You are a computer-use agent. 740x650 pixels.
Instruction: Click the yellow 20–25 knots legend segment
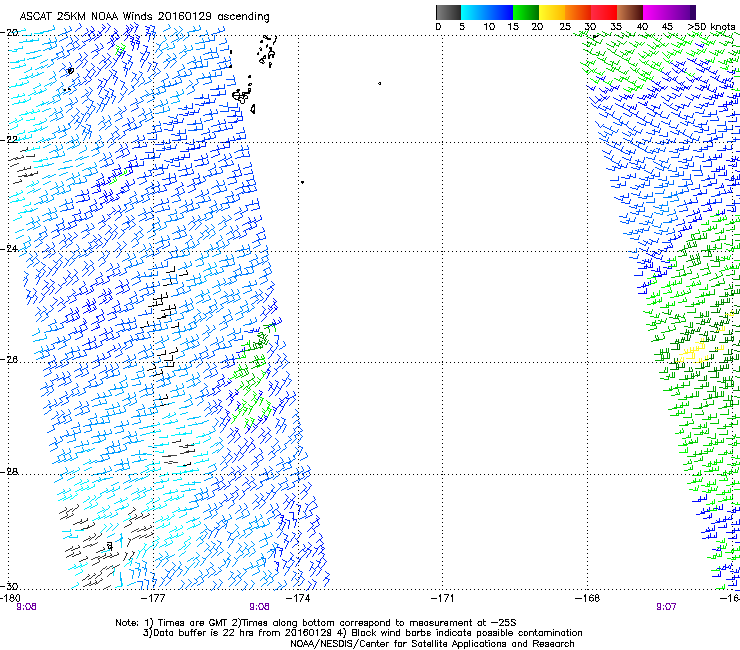tap(552, 12)
